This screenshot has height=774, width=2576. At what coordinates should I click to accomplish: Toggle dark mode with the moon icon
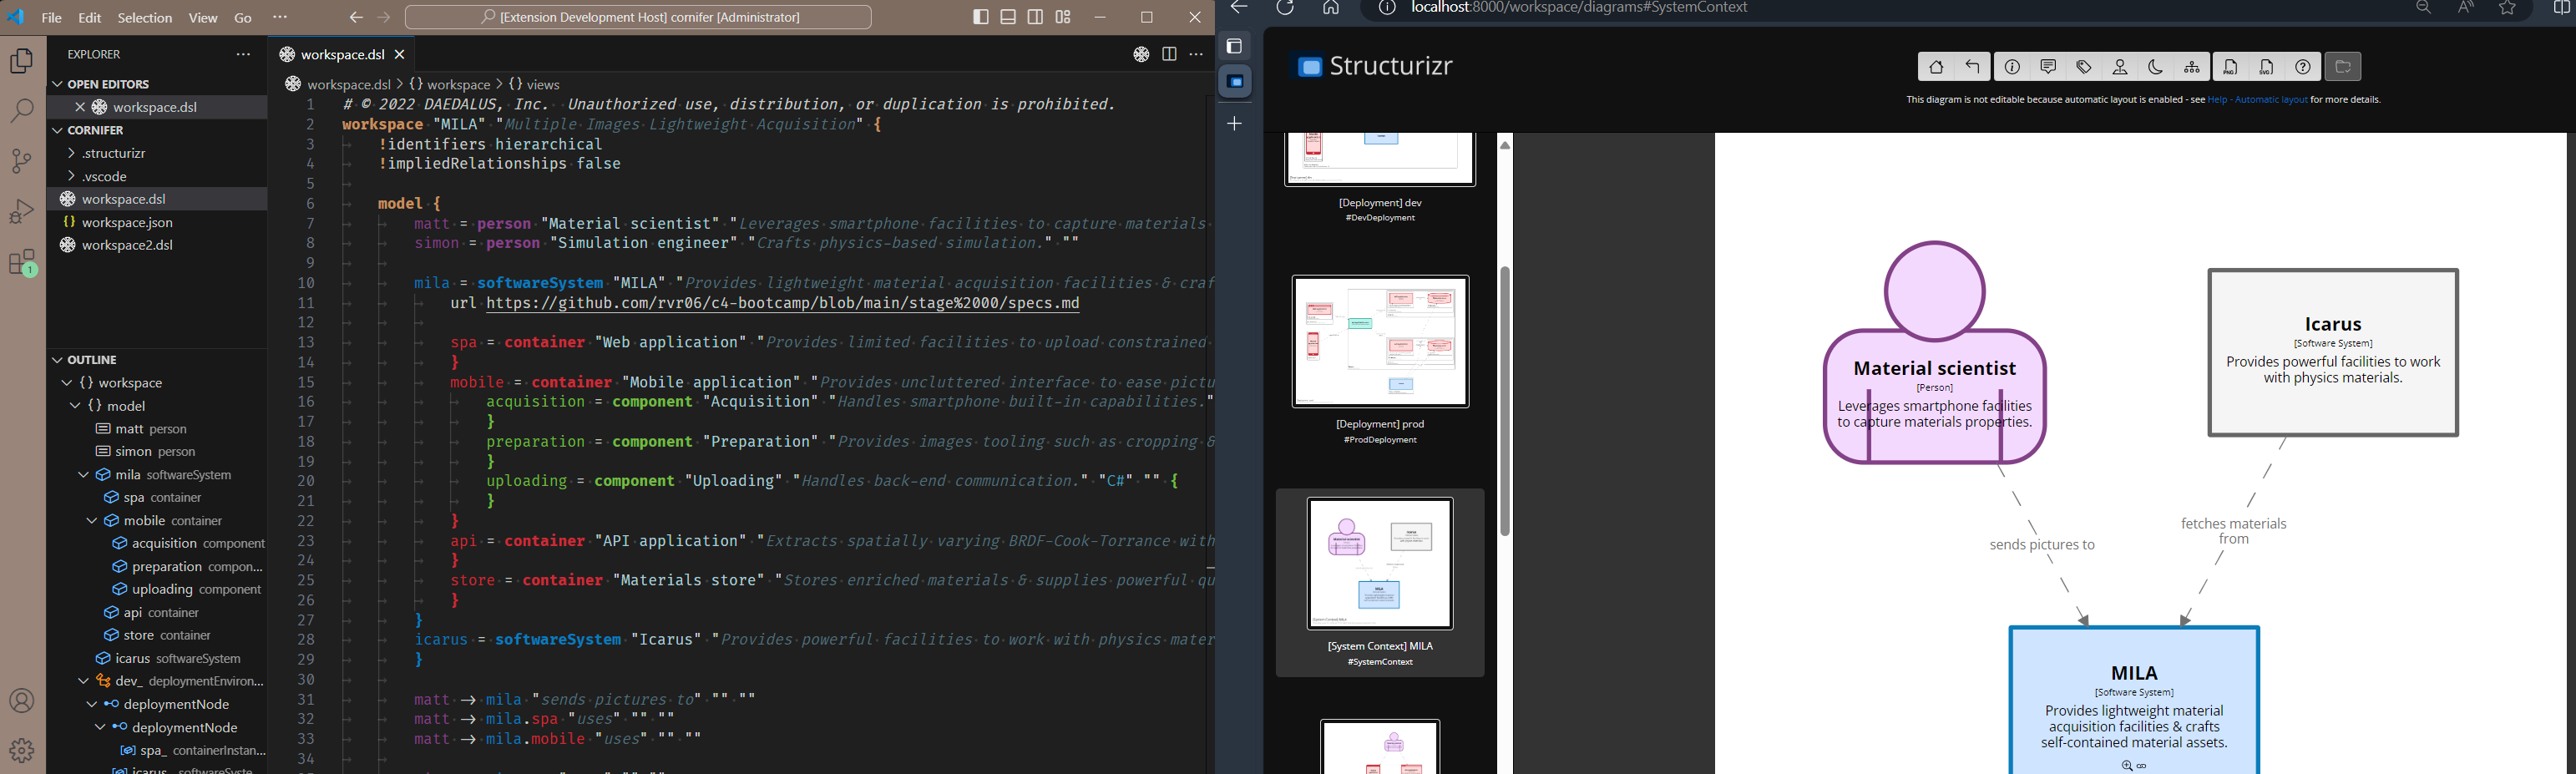(x=2156, y=67)
